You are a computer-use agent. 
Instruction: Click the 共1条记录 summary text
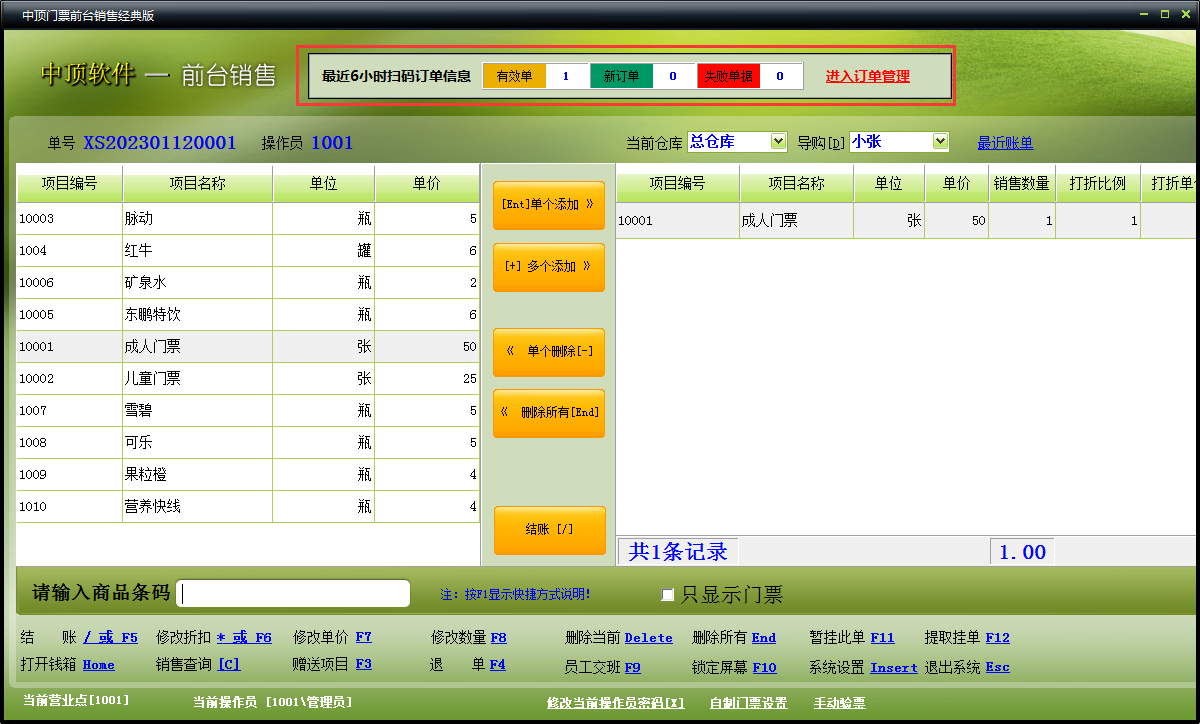[678, 552]
